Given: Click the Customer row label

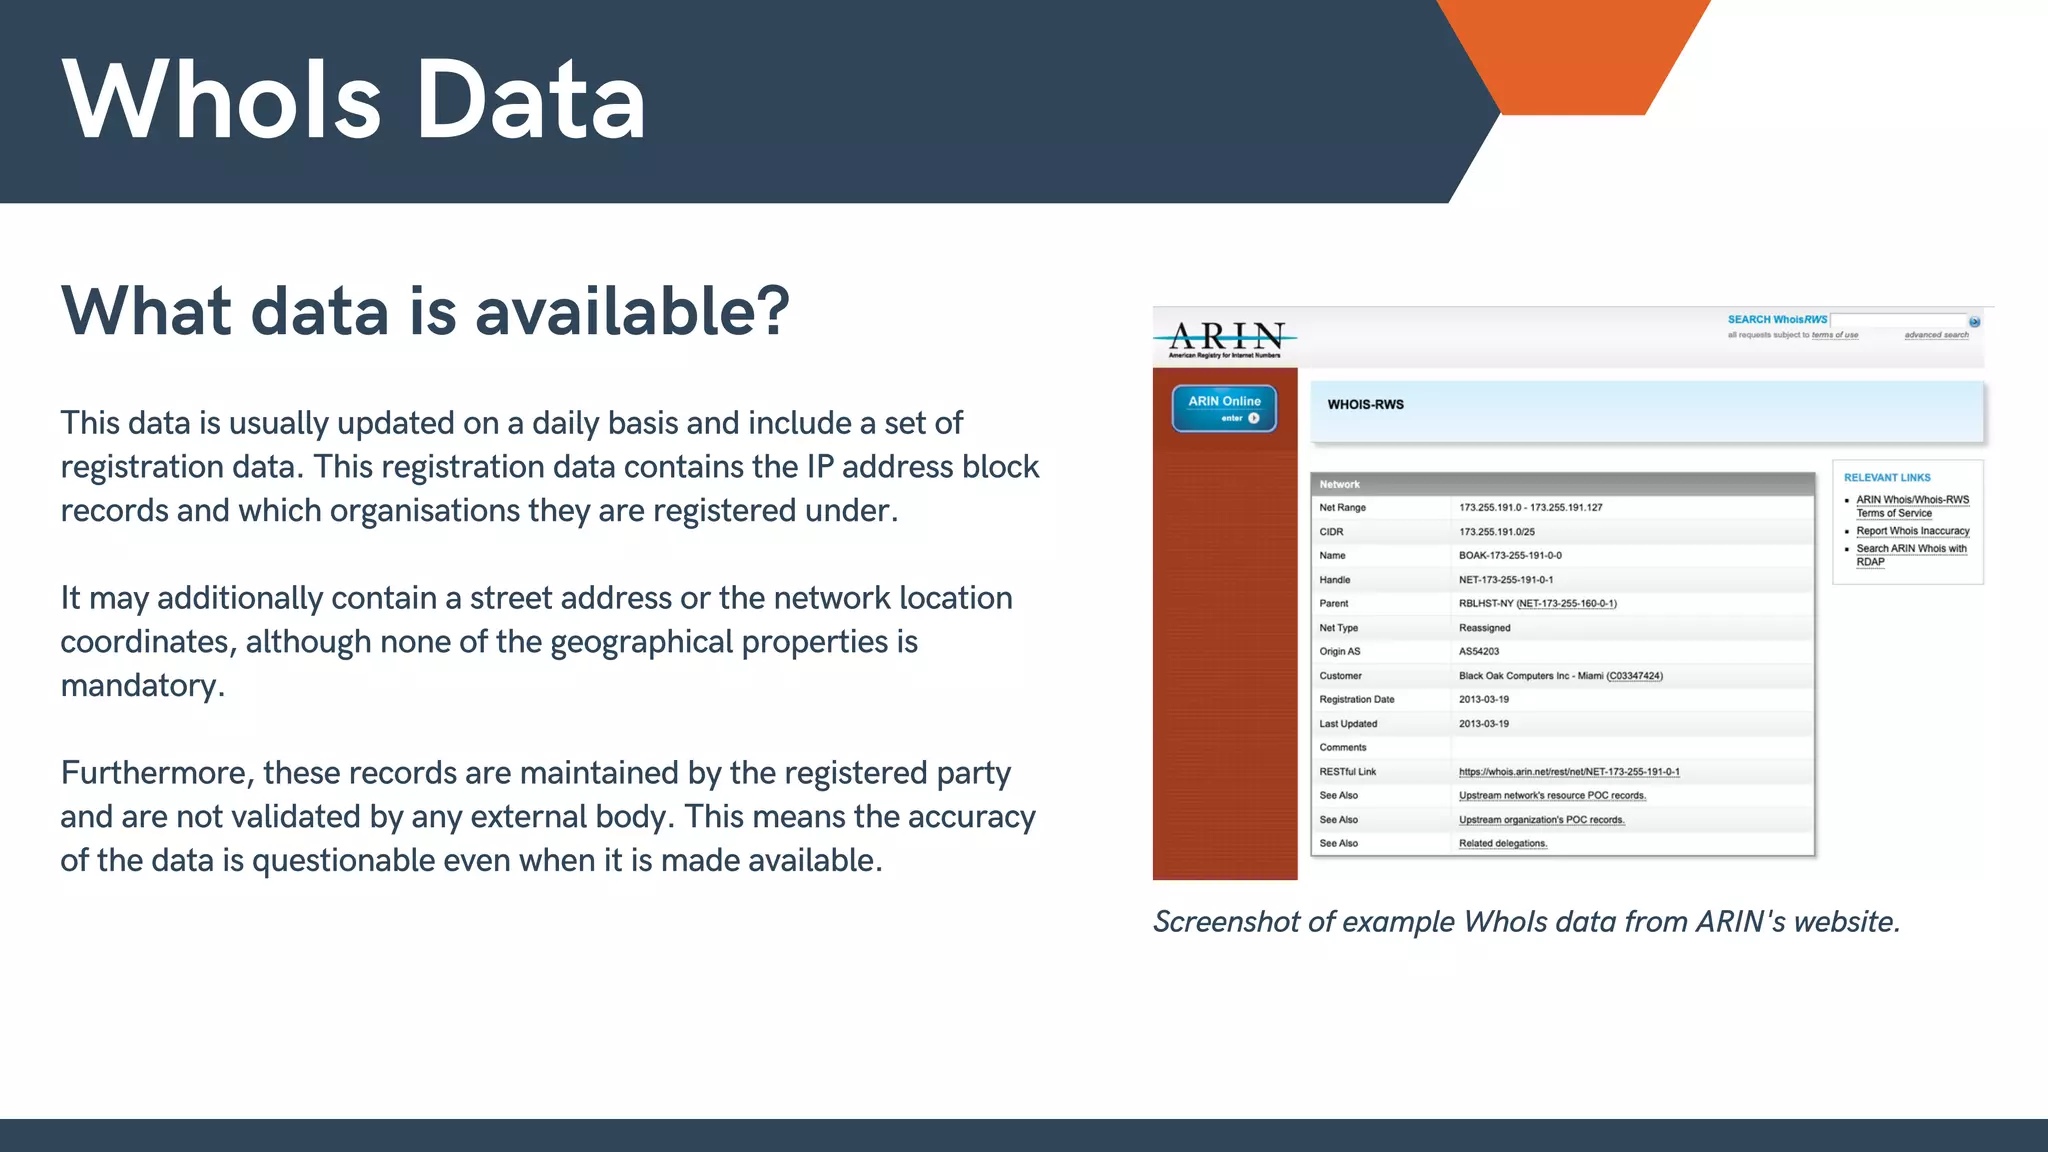Looking at the screenshot, I should [x=1340, y=676].
